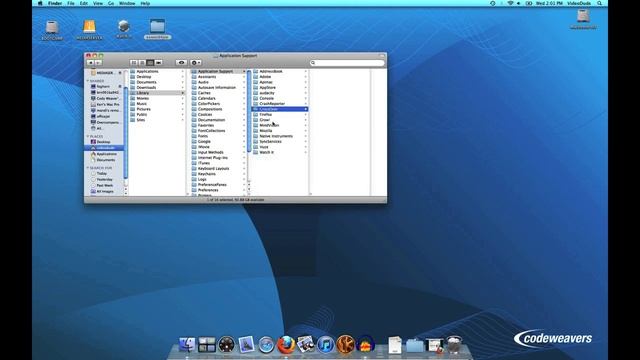The height and width of the screenshot is (360, 640).
Task: Launch Firefox from the Dock
Action: click(286, 345)
